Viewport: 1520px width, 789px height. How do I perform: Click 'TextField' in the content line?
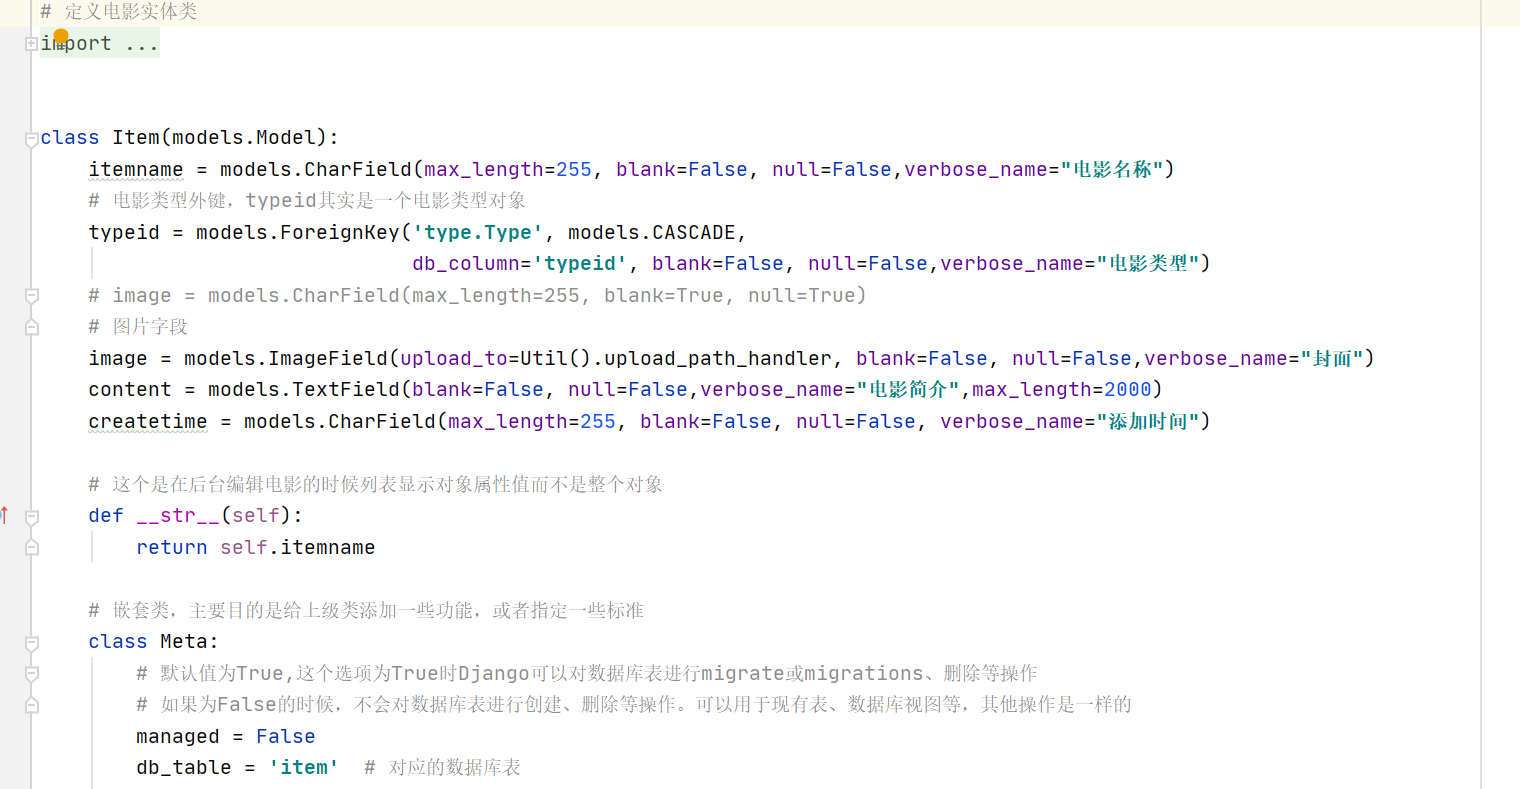tap(352, 389)
